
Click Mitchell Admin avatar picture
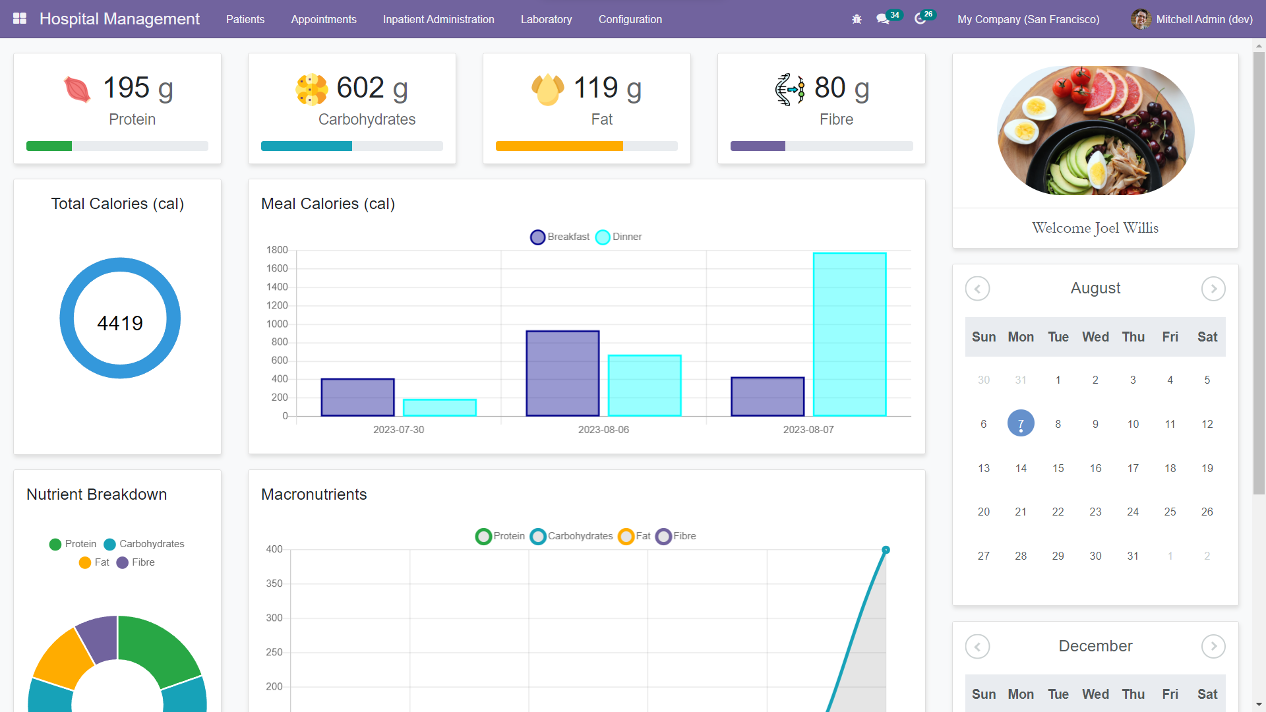click(1140, 19)
